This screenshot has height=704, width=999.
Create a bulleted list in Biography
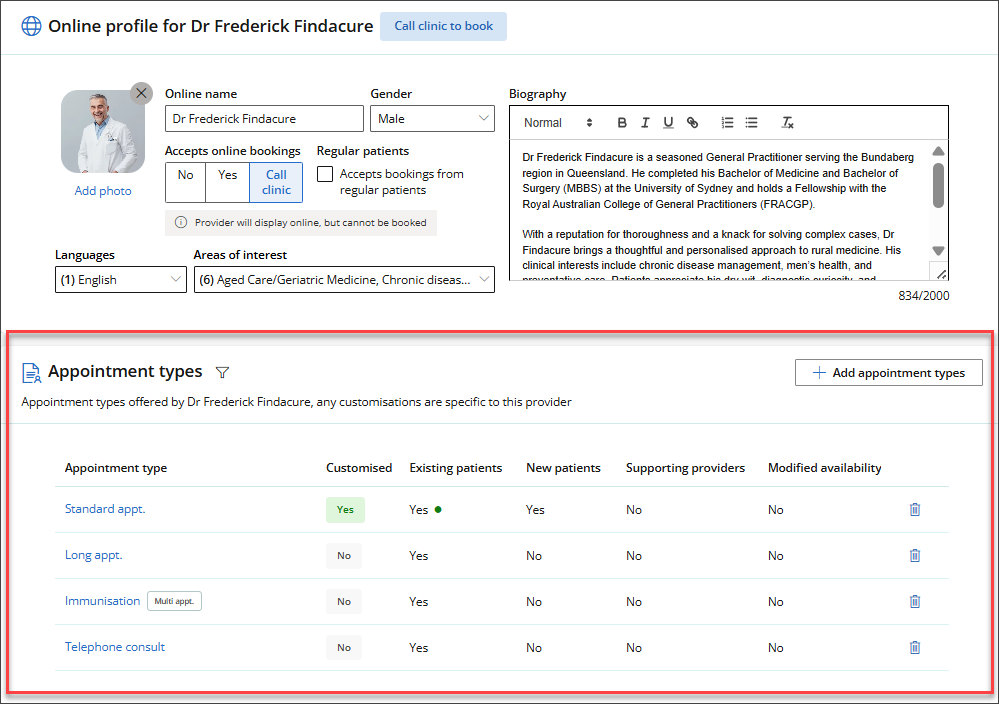pos(751,123)
